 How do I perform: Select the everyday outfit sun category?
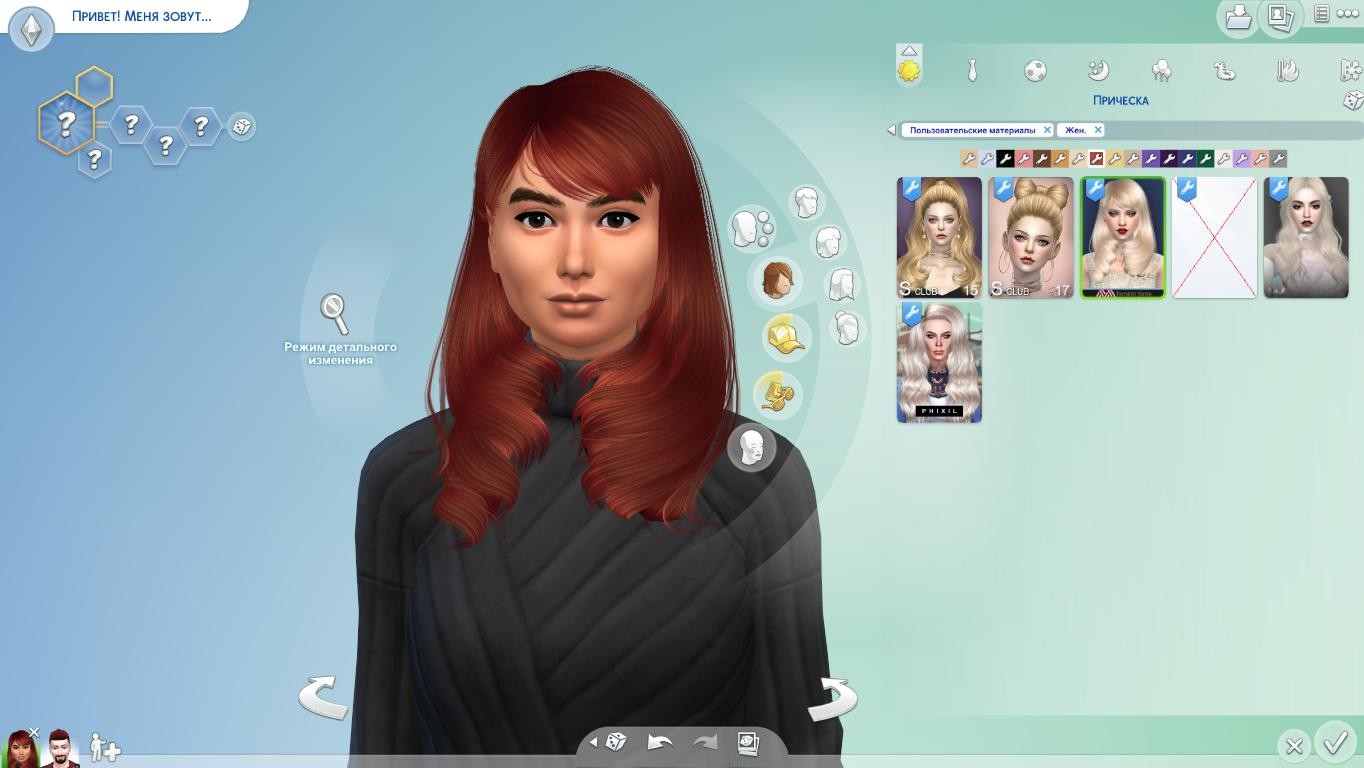[909, 71]
